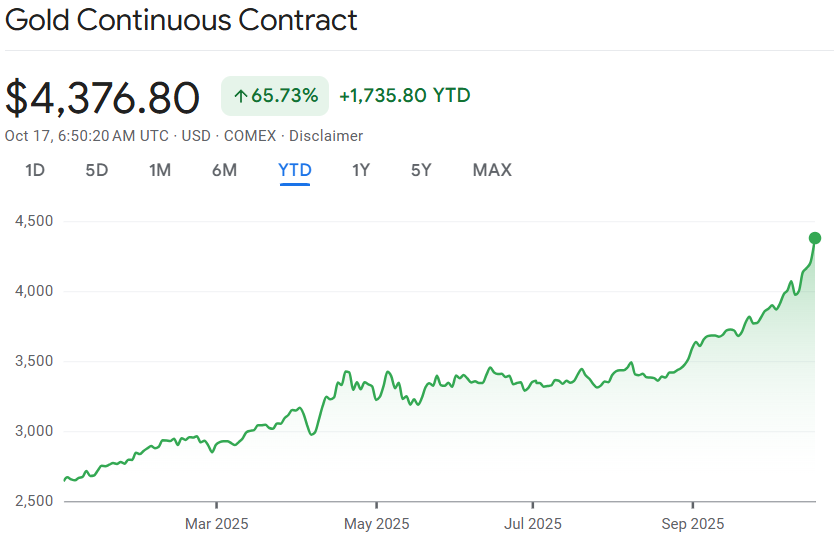Click the active YTD tab
This screenshot has height=546, width=834.
click(x=295, y=170)
